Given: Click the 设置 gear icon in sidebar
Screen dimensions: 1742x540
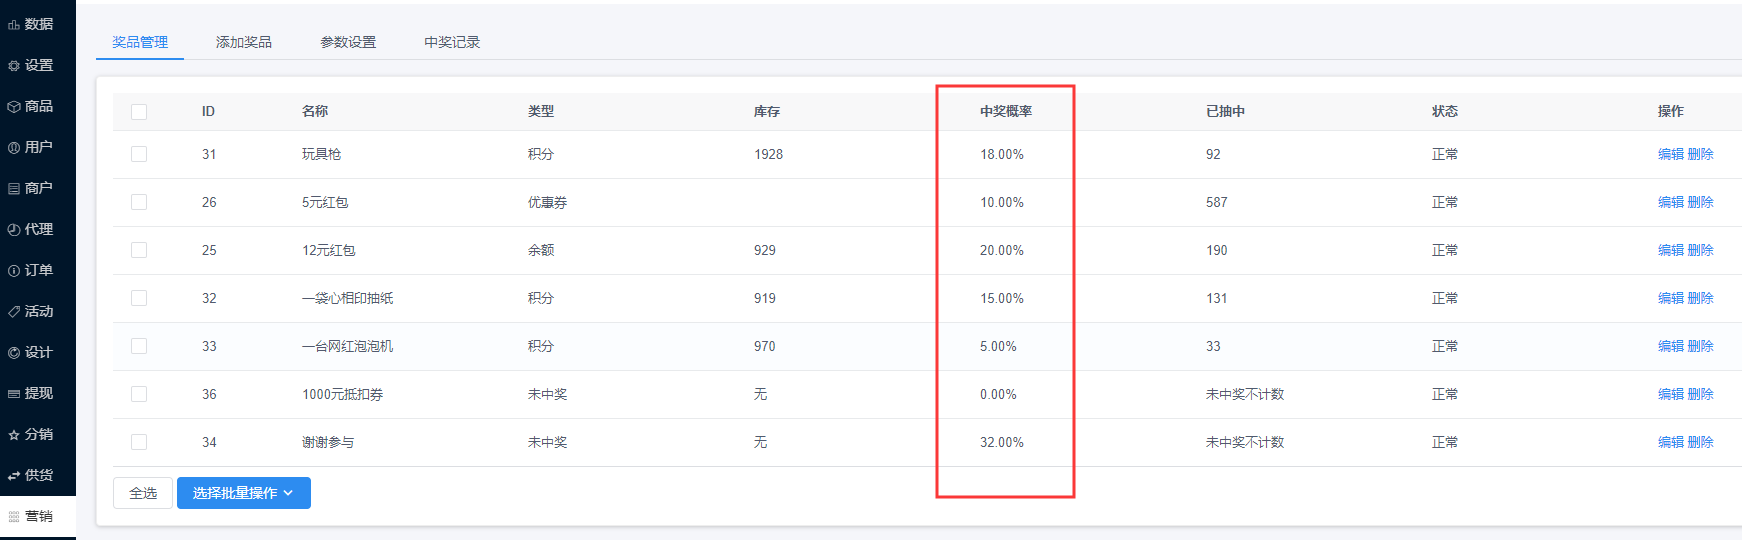Looking at the screenshot, I should pos(14,65).
